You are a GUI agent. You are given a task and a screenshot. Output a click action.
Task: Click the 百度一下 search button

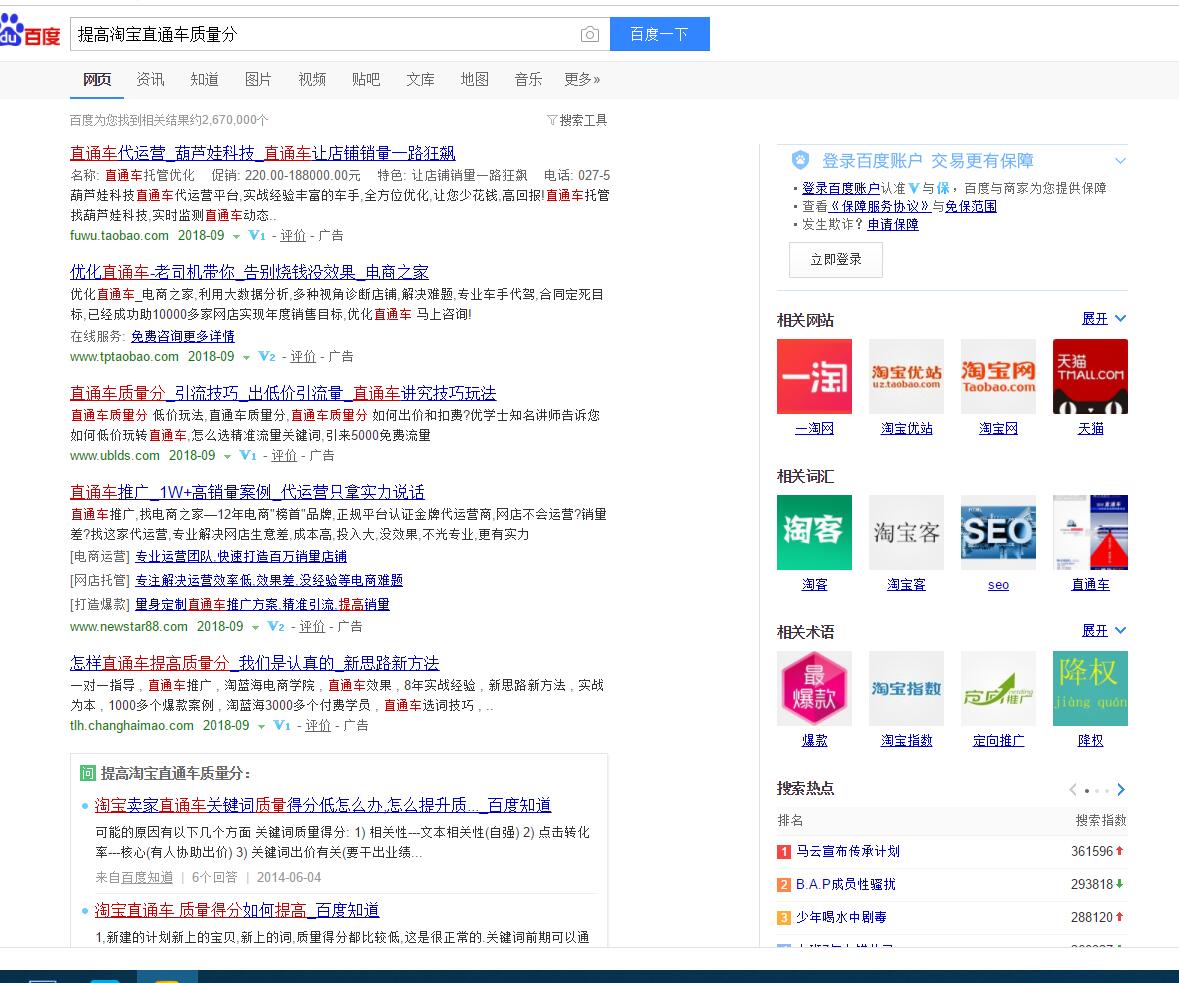coord(659,34)
